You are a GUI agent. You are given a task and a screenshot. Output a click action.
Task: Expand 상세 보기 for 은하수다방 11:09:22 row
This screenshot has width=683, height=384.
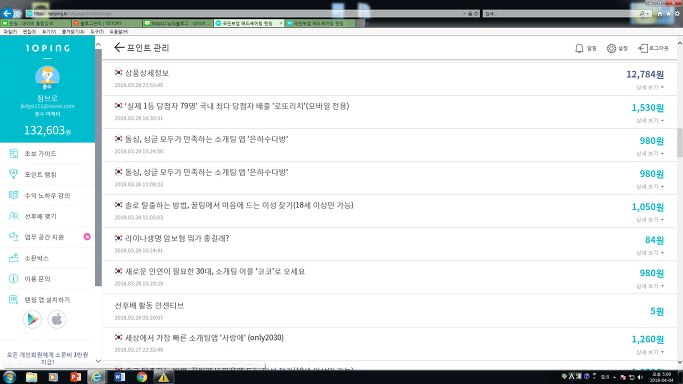(650, 187)
